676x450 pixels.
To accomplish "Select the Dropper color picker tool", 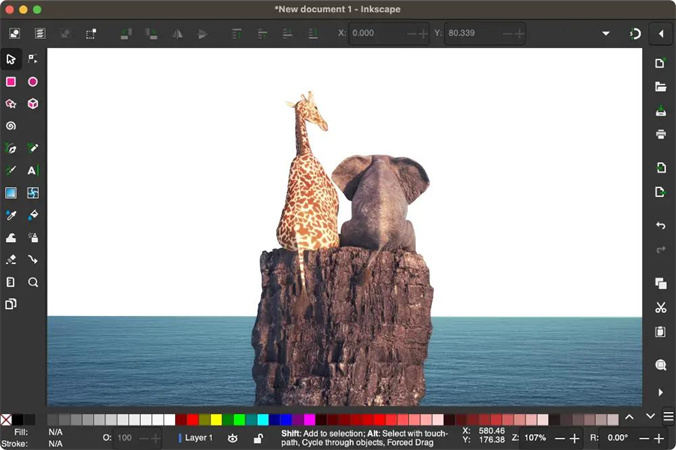I will click(x=11, y=215).
